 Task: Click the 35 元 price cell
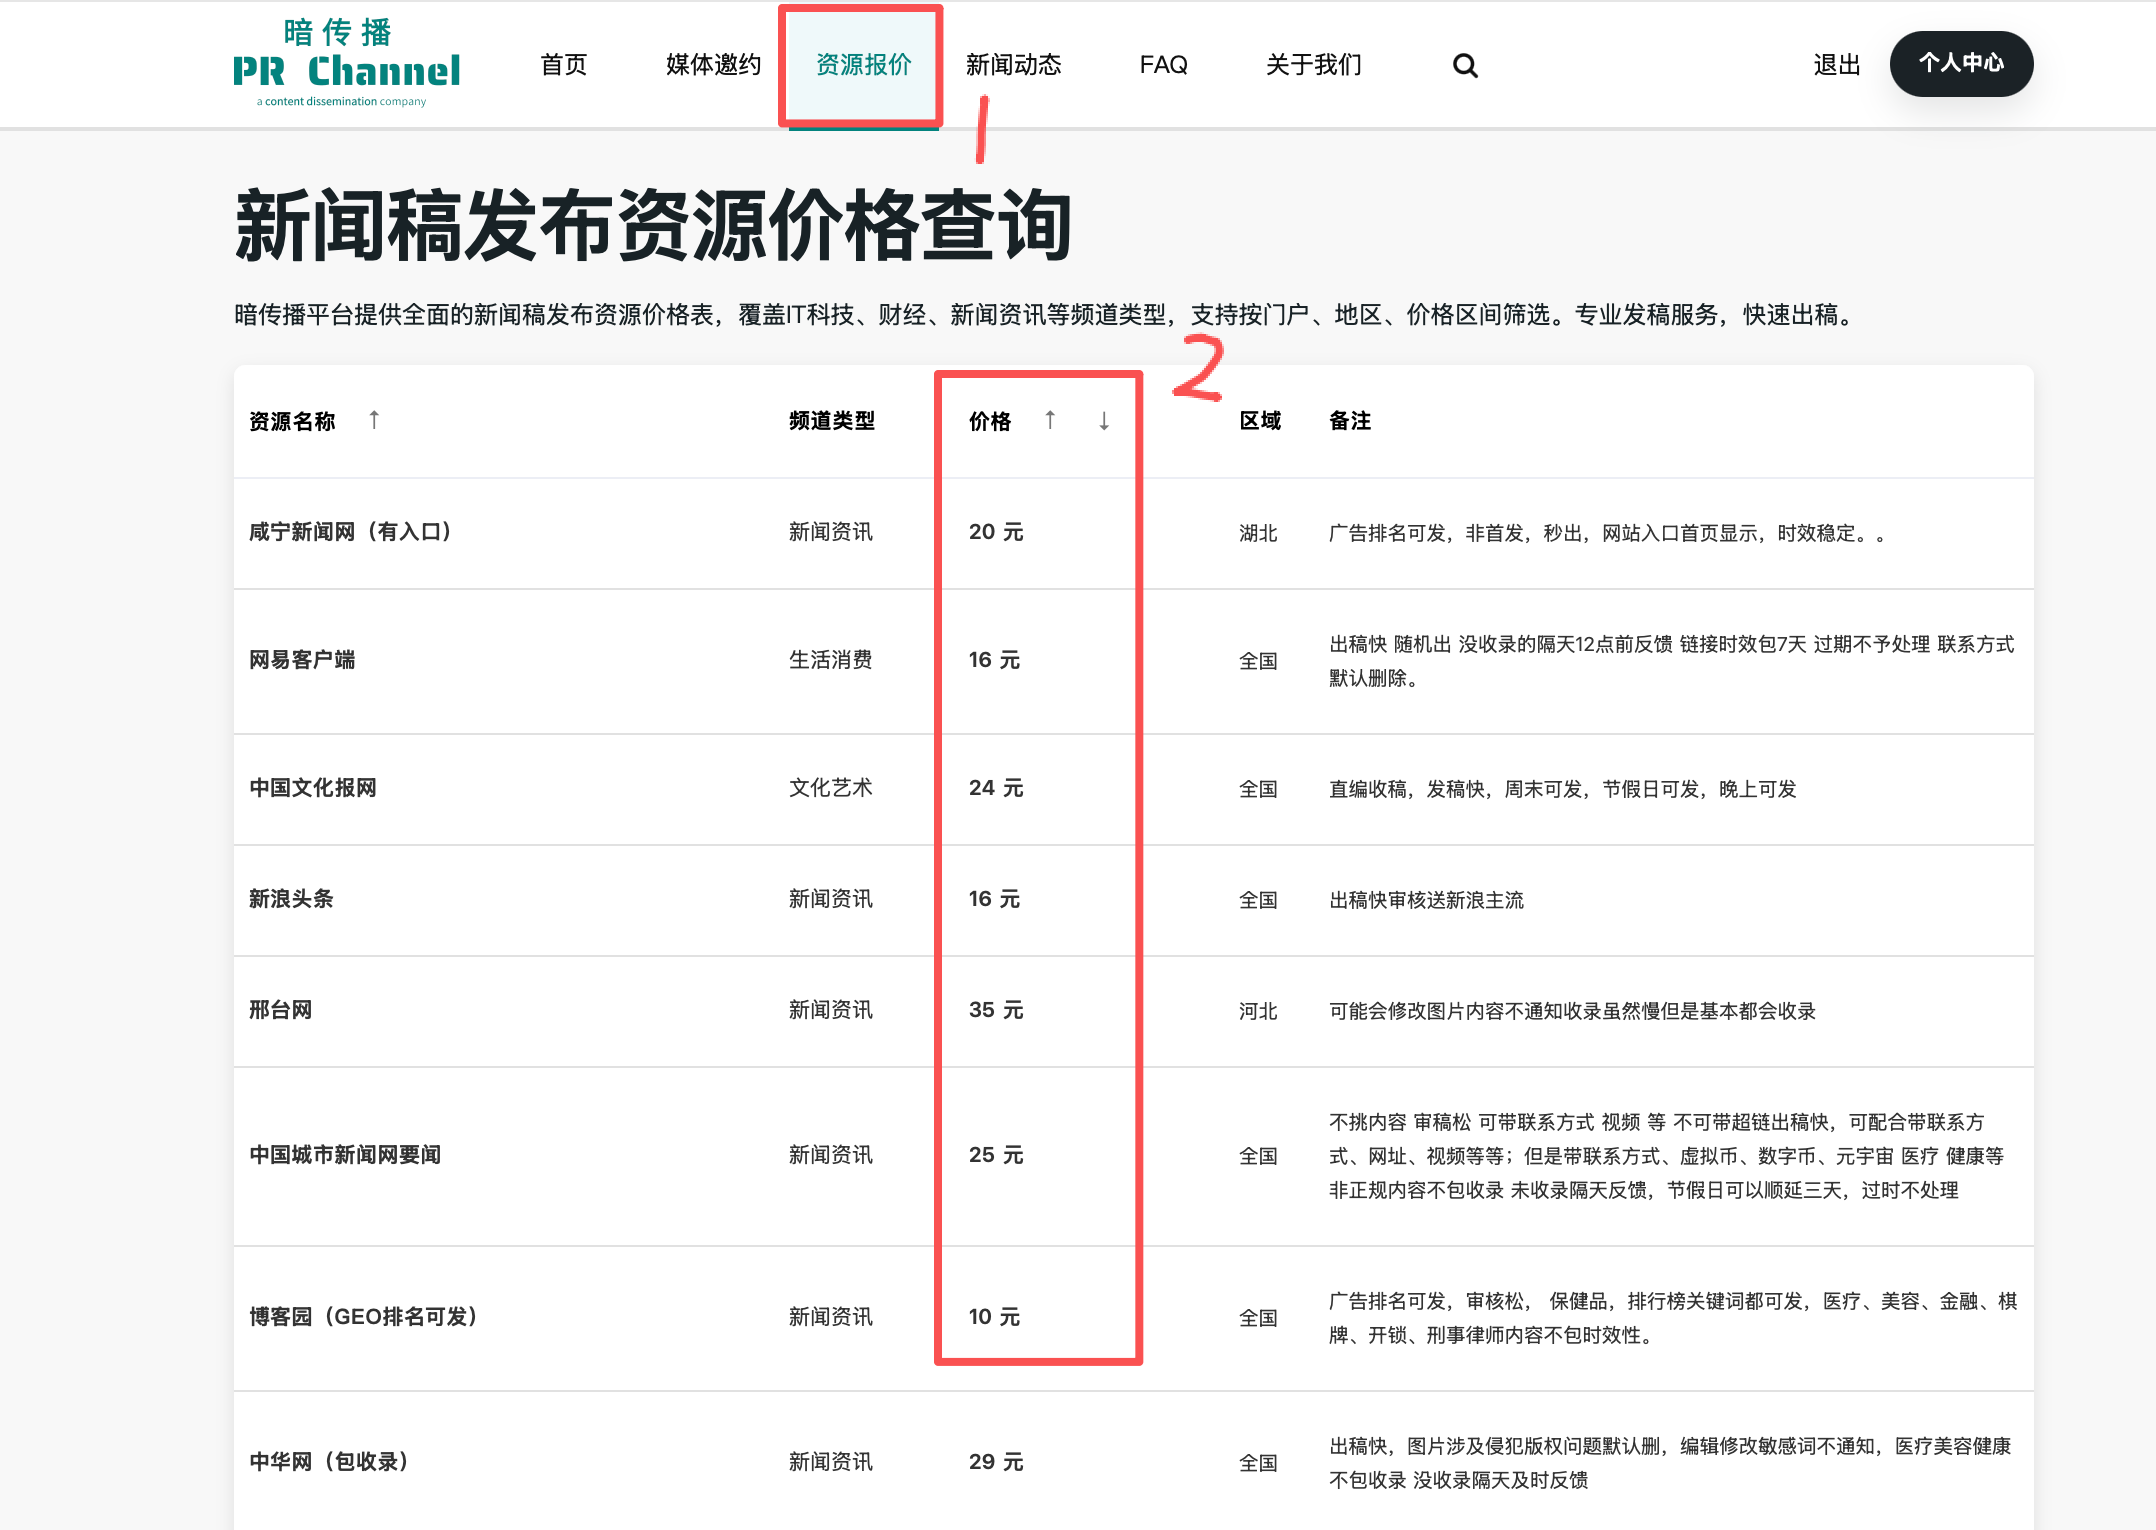(996, 1010)
